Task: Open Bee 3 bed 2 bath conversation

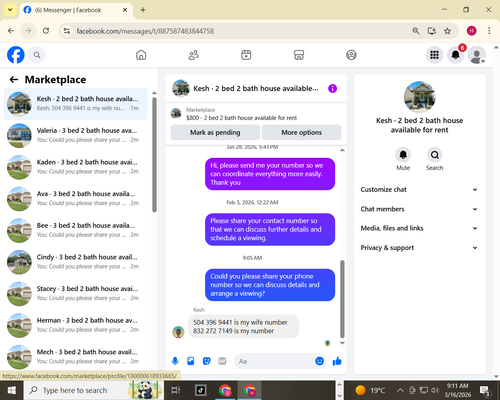Action: coord(75,230)
